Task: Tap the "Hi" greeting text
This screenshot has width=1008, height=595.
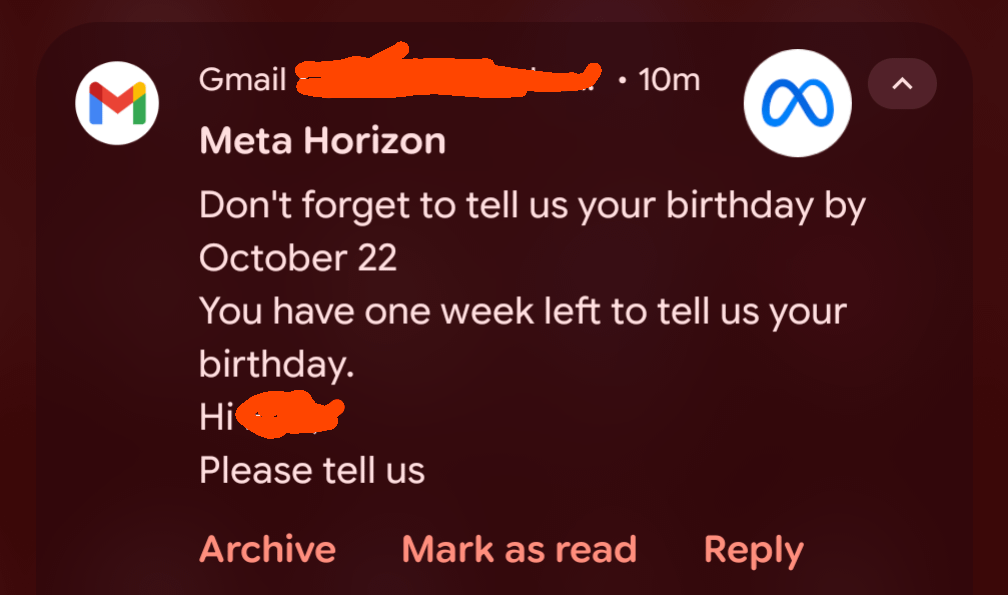Action: pos(216,417)
